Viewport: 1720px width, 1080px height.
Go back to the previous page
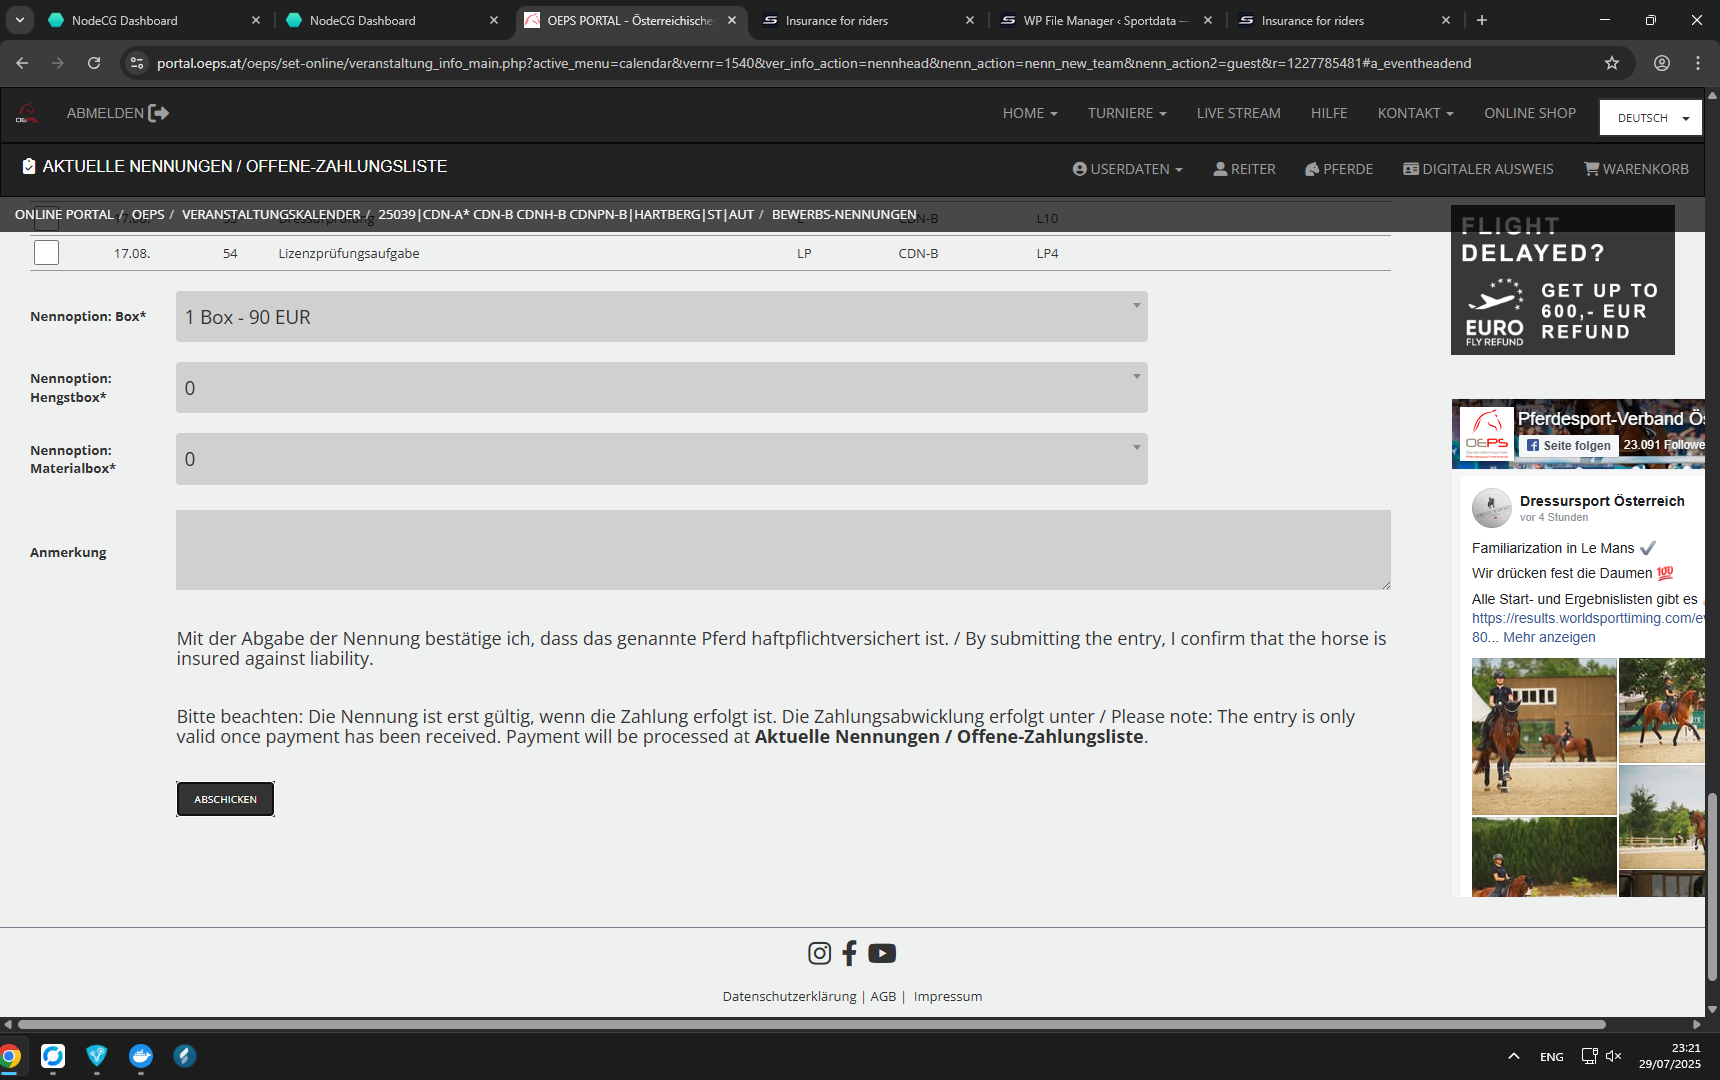click(22, 63)
